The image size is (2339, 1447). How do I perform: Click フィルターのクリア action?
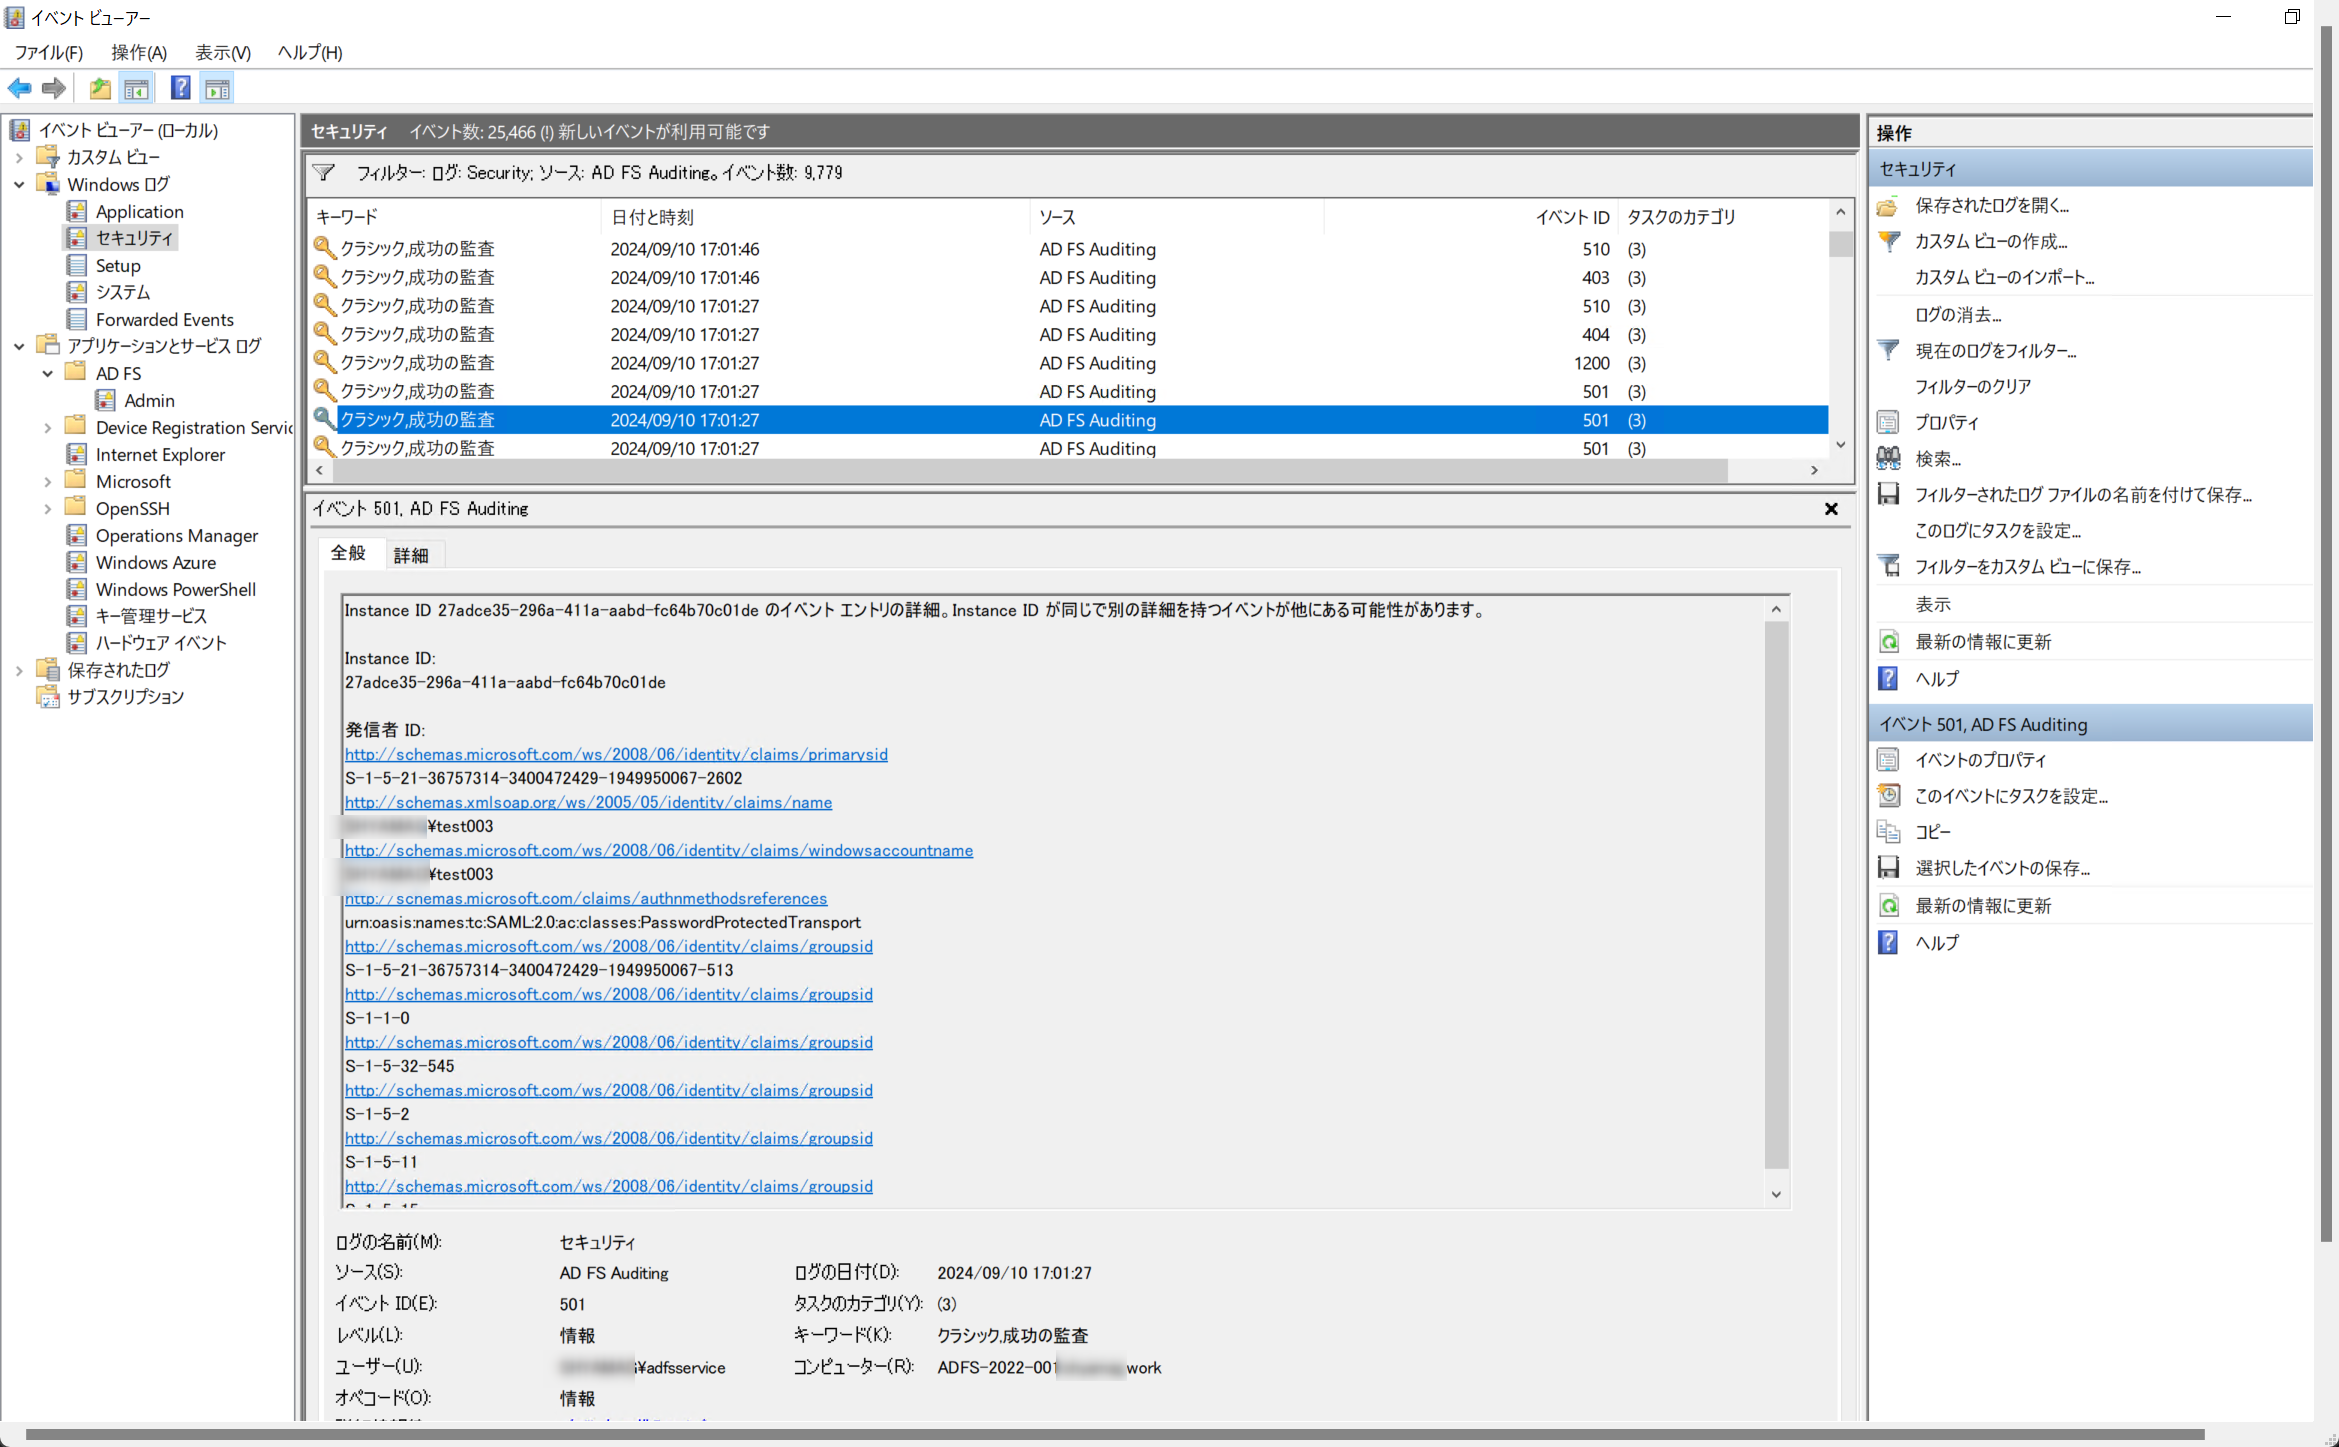click(x=1972, y=386)
